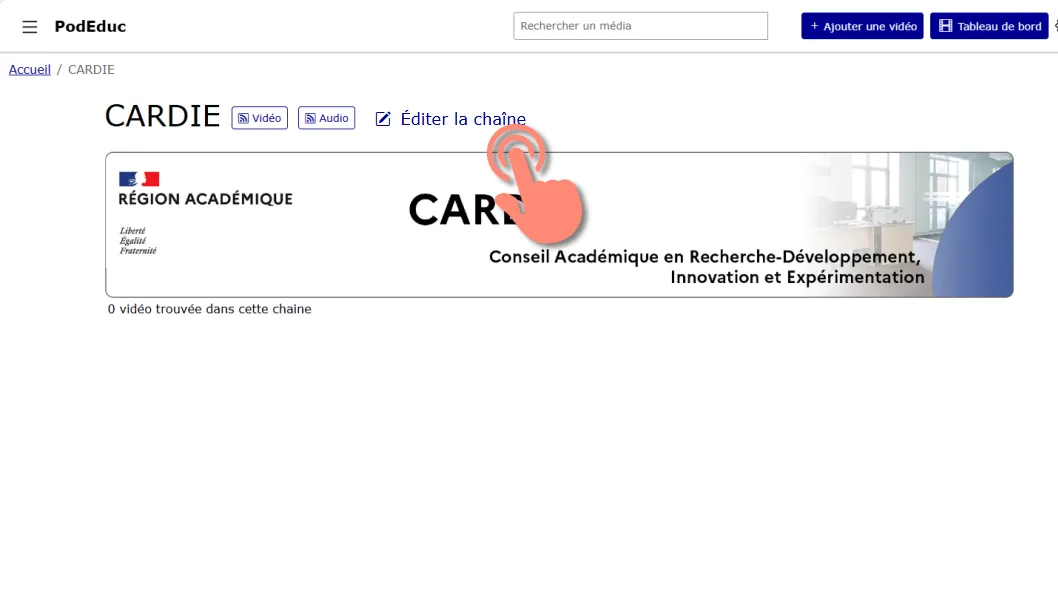The height and width of the screenshot is (595, 1058).
Task: Subscribe to the Vidéo RSS feed
Action: coord(260,118)
